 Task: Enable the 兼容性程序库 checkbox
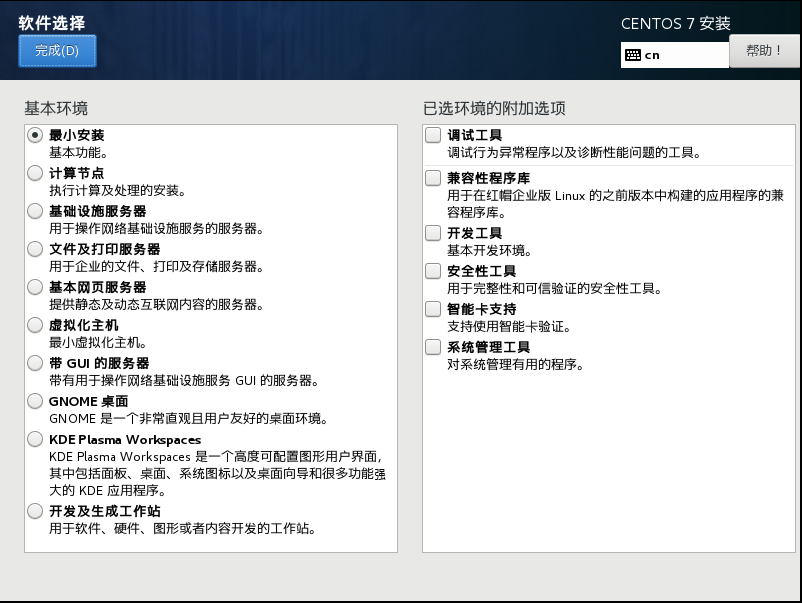[x=433, y=178]
